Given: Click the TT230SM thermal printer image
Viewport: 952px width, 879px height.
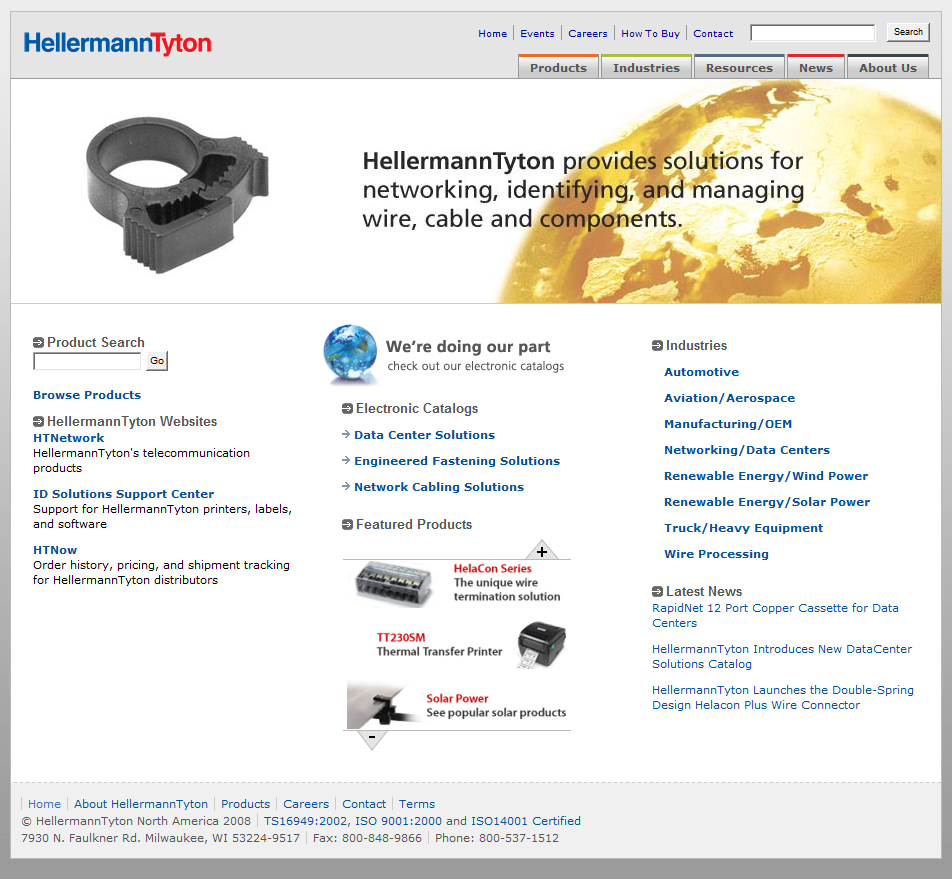Looking at the screenshot, I should tap(540, 645).
